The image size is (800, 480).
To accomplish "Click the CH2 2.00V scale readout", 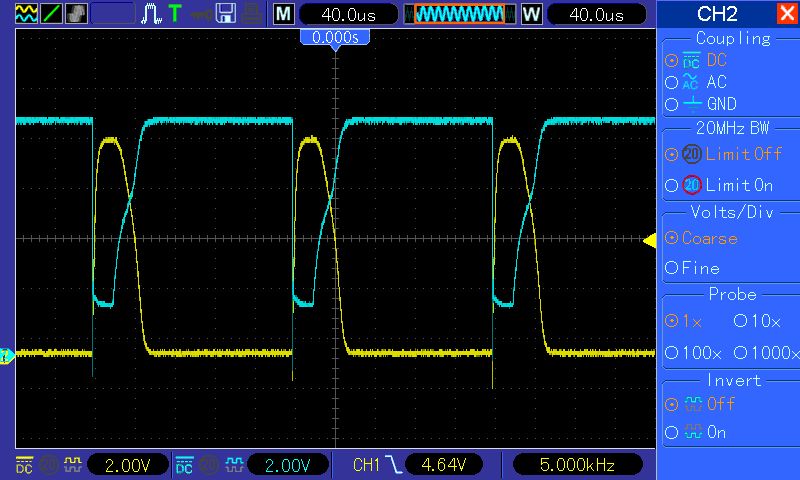I will point(287,465).
